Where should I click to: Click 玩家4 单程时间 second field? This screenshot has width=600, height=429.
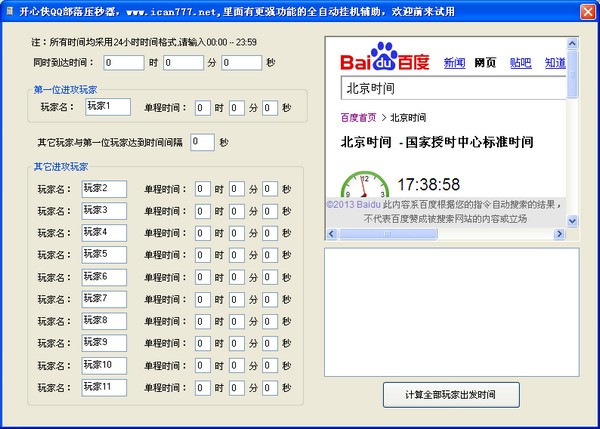click(x=270, y=233)
